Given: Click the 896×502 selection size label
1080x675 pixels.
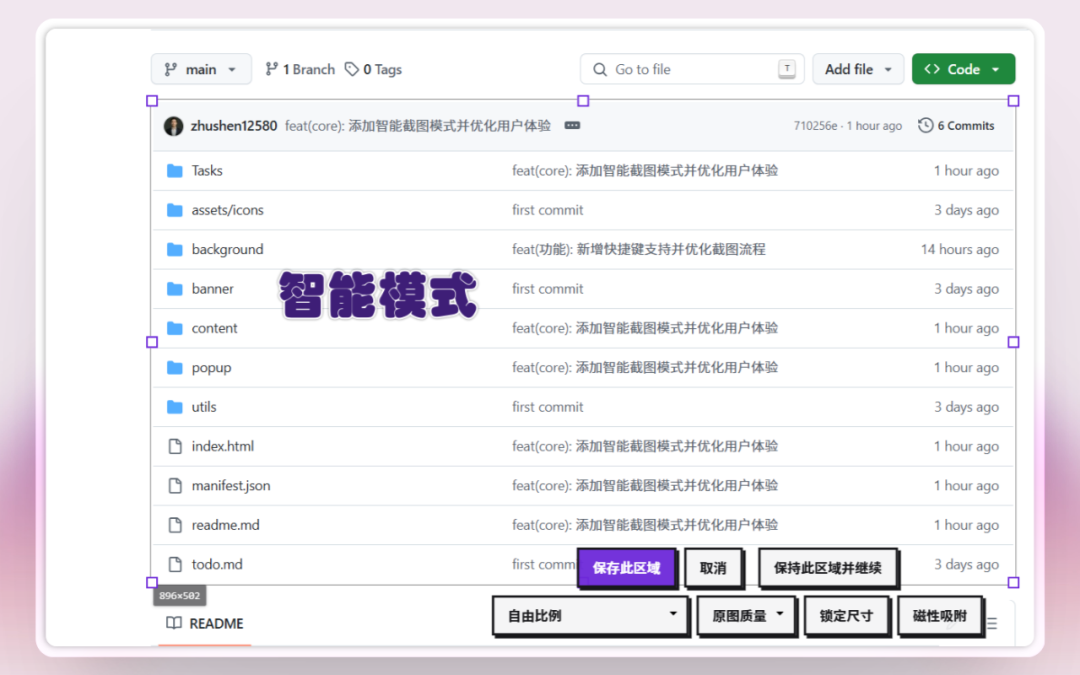Looking at the screenshot, I should 180,596.
